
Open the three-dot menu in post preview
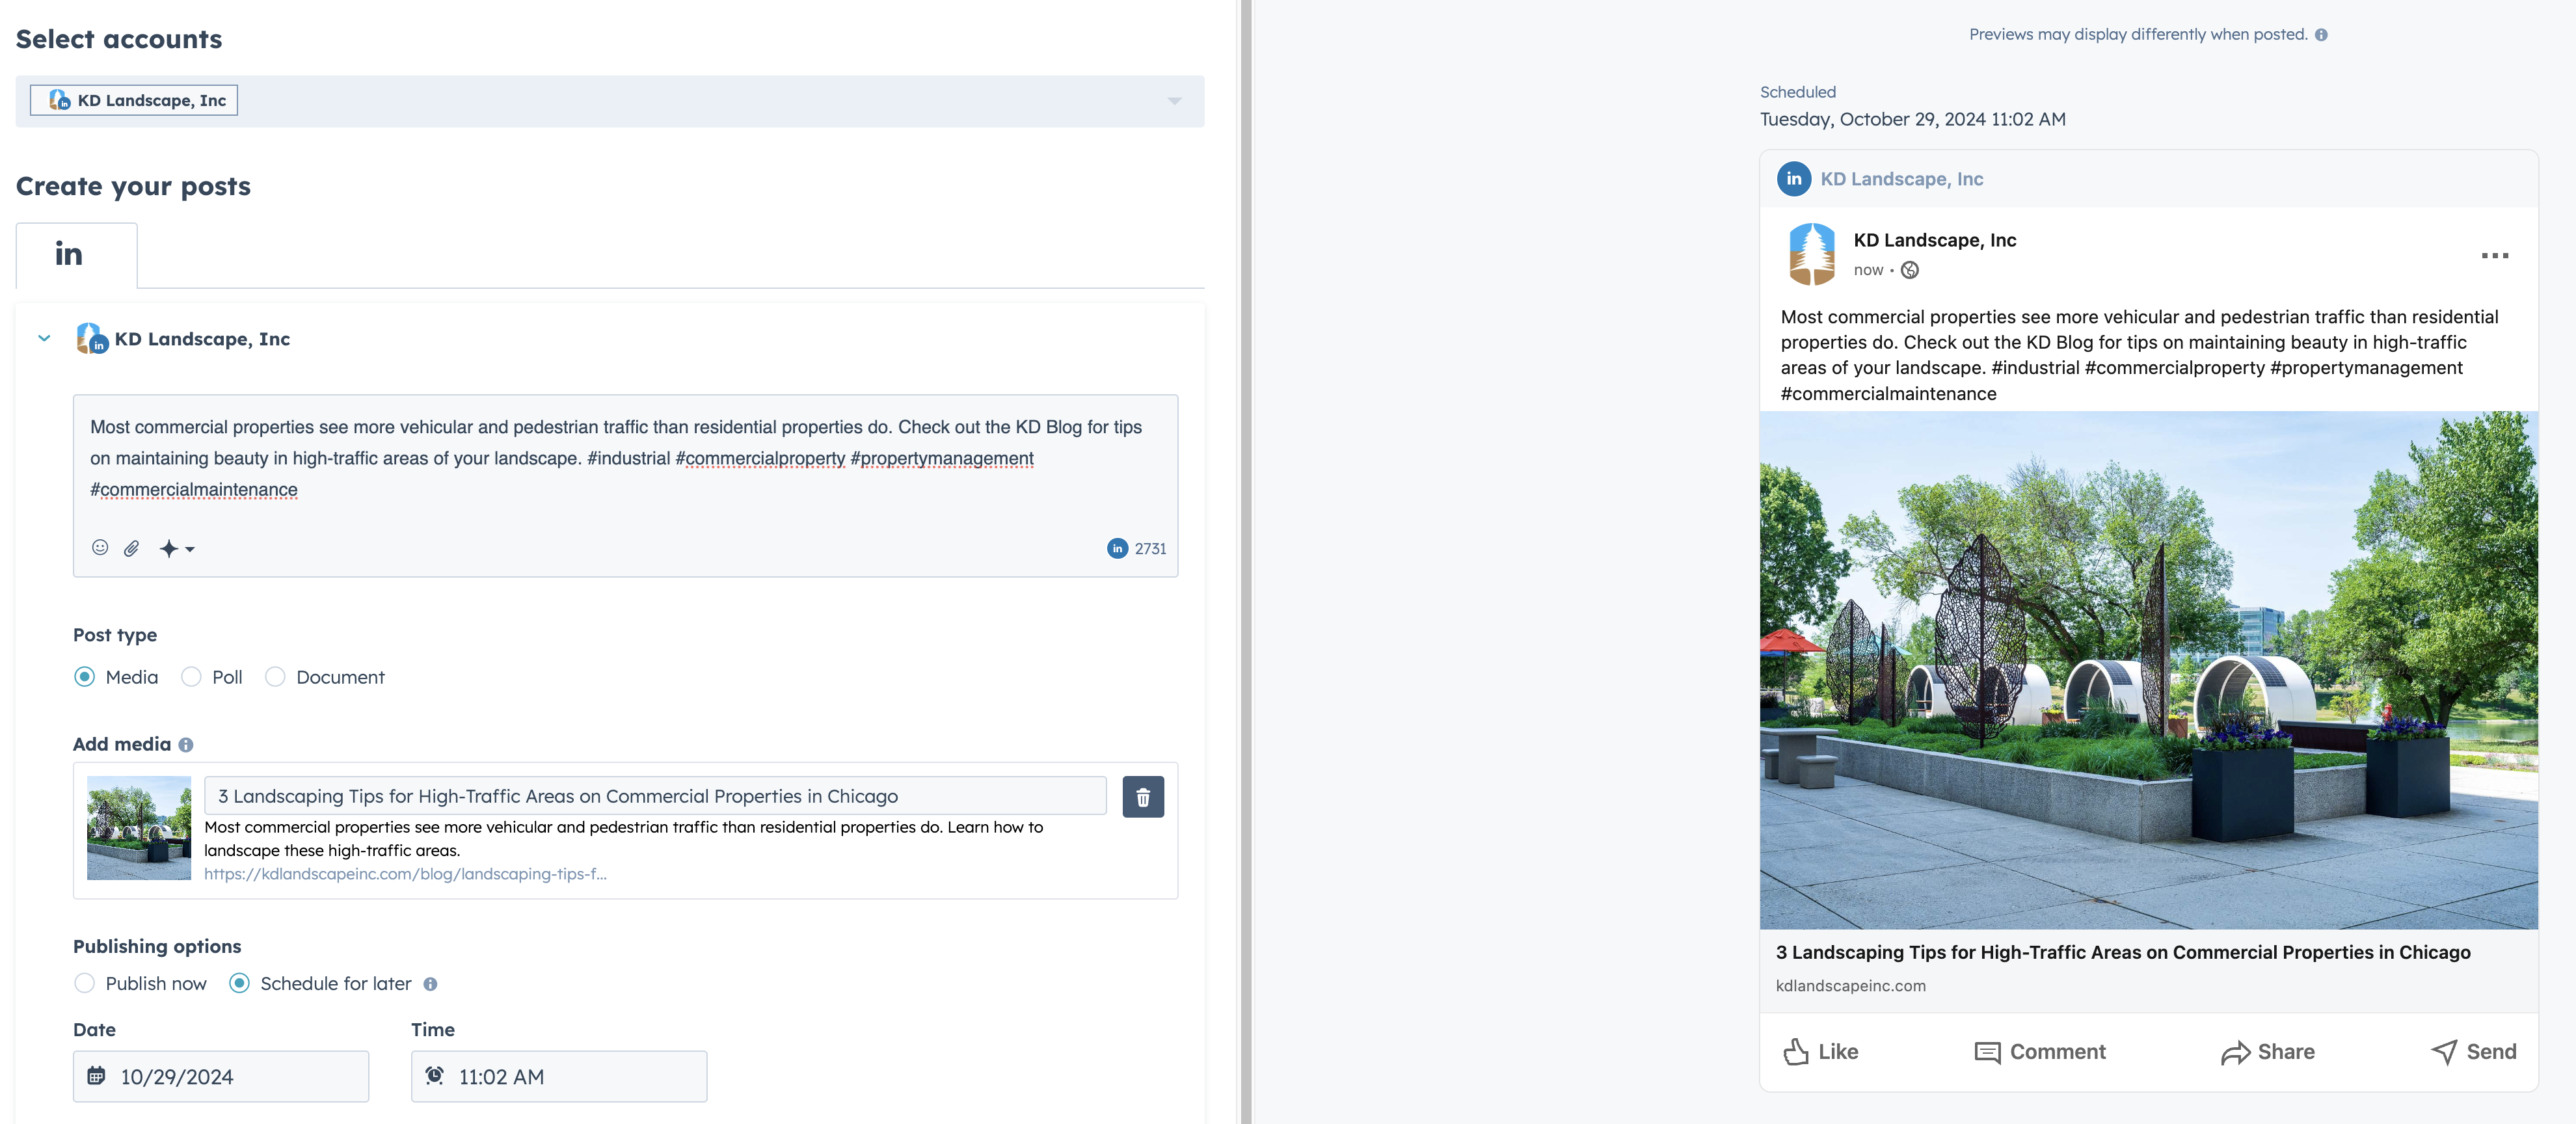tap(2494, 256)
